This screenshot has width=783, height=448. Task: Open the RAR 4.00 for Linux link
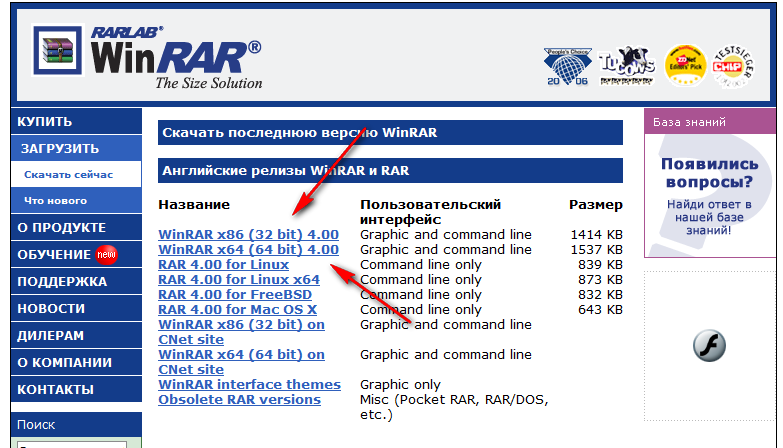(223, 265)
